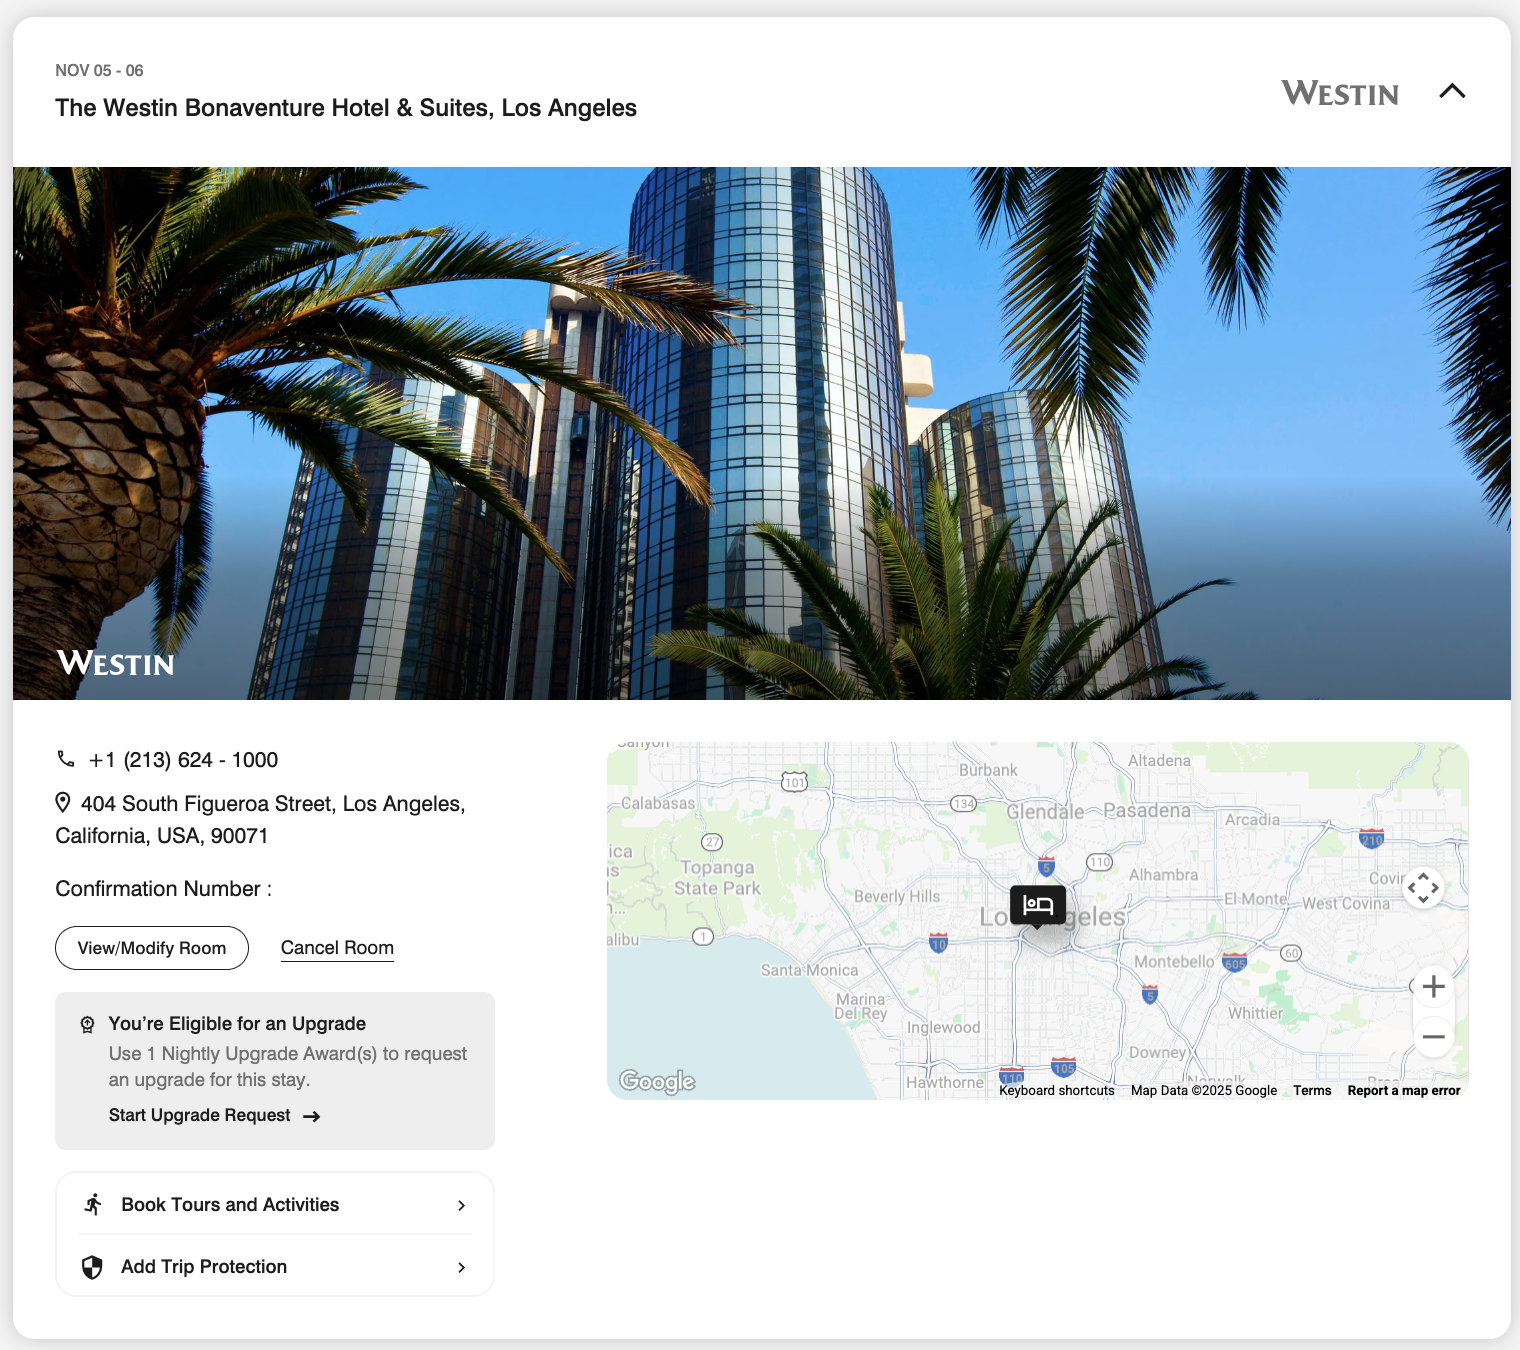Open the map Terms link

point(1312,1091)
